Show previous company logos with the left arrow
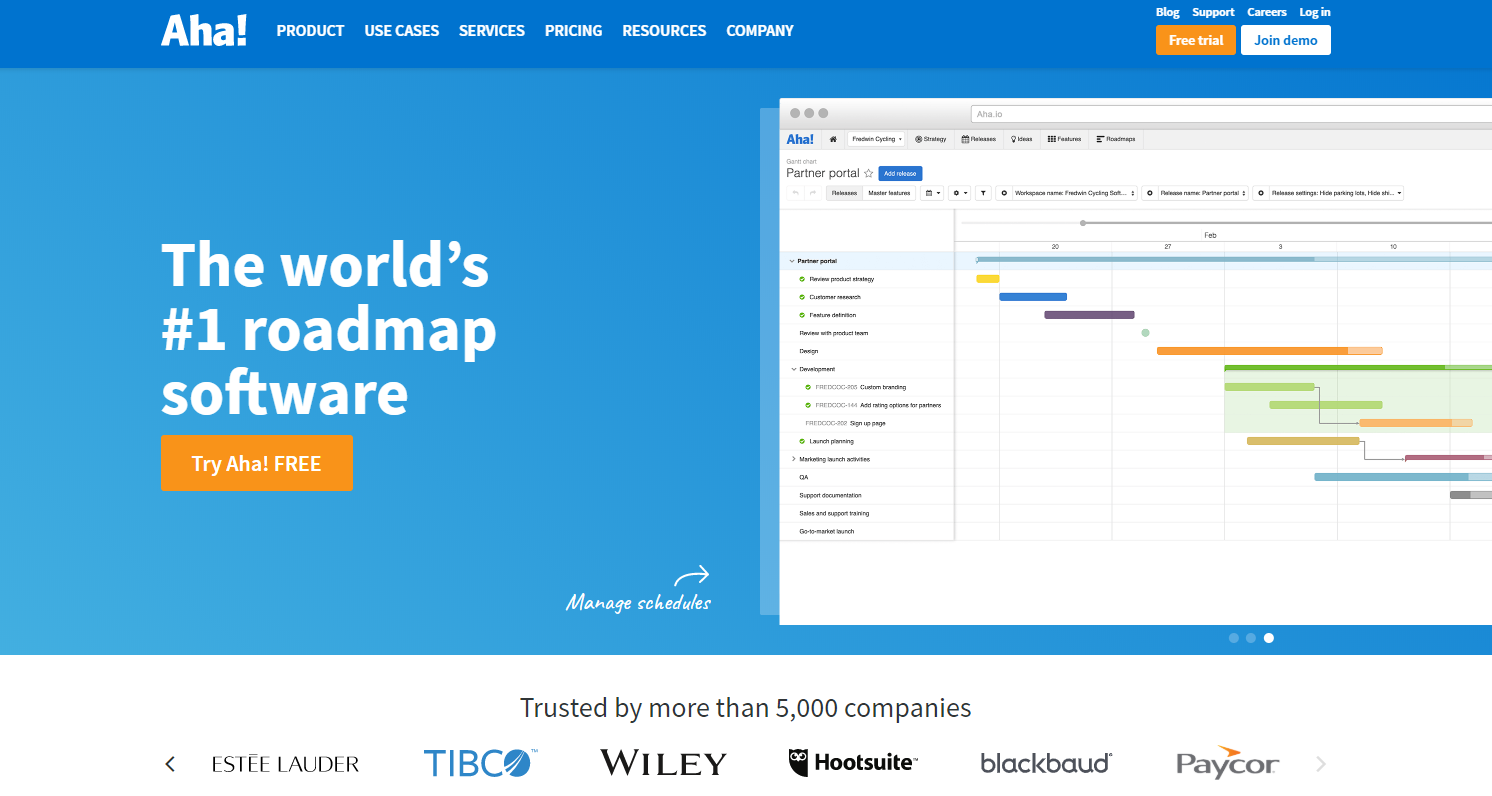The height and width of the screenshot is (796, 1492). 170,764
